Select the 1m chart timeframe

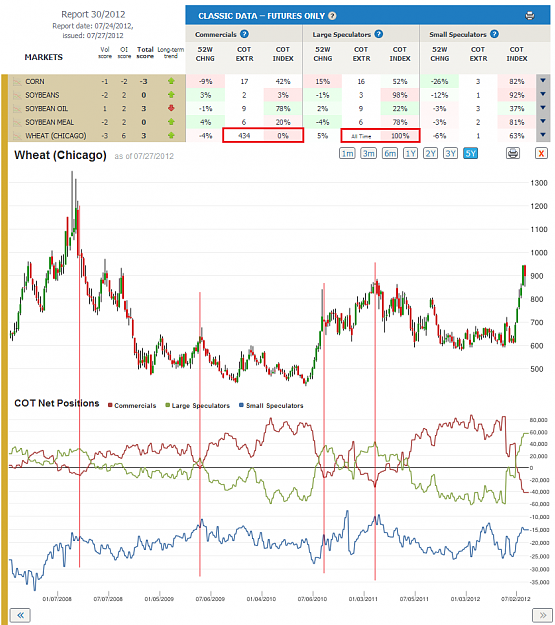(x=347, y=153)
